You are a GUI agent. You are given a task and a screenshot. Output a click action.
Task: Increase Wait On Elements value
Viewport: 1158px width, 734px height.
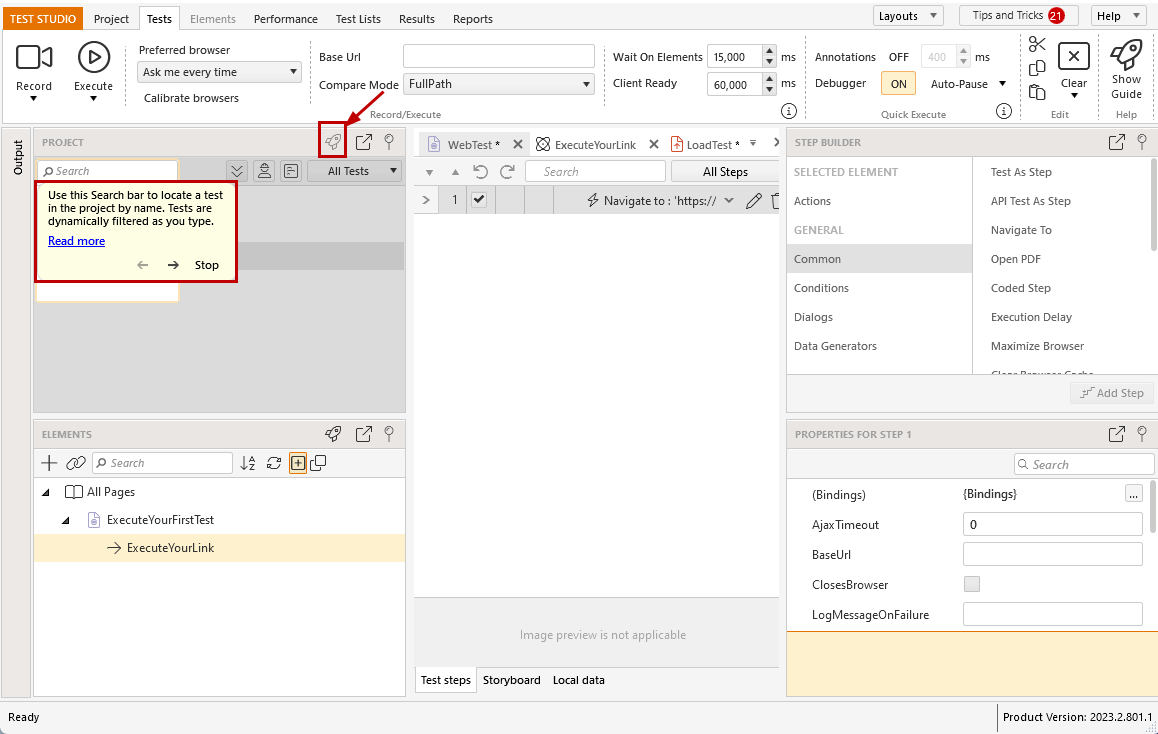click(770, 51)
